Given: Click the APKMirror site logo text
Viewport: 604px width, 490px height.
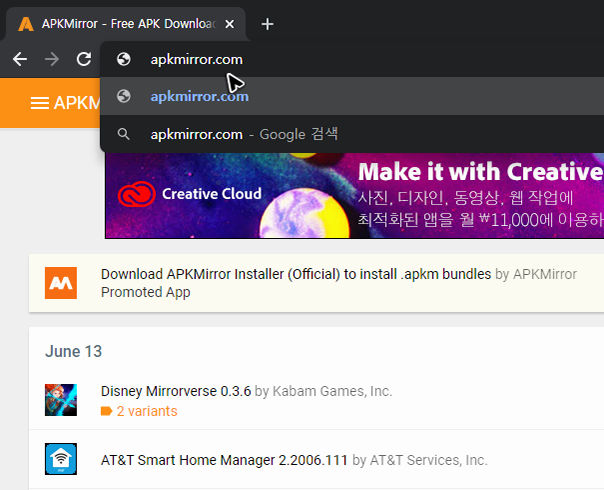Looking at the screenshot, I should [77, 103].
